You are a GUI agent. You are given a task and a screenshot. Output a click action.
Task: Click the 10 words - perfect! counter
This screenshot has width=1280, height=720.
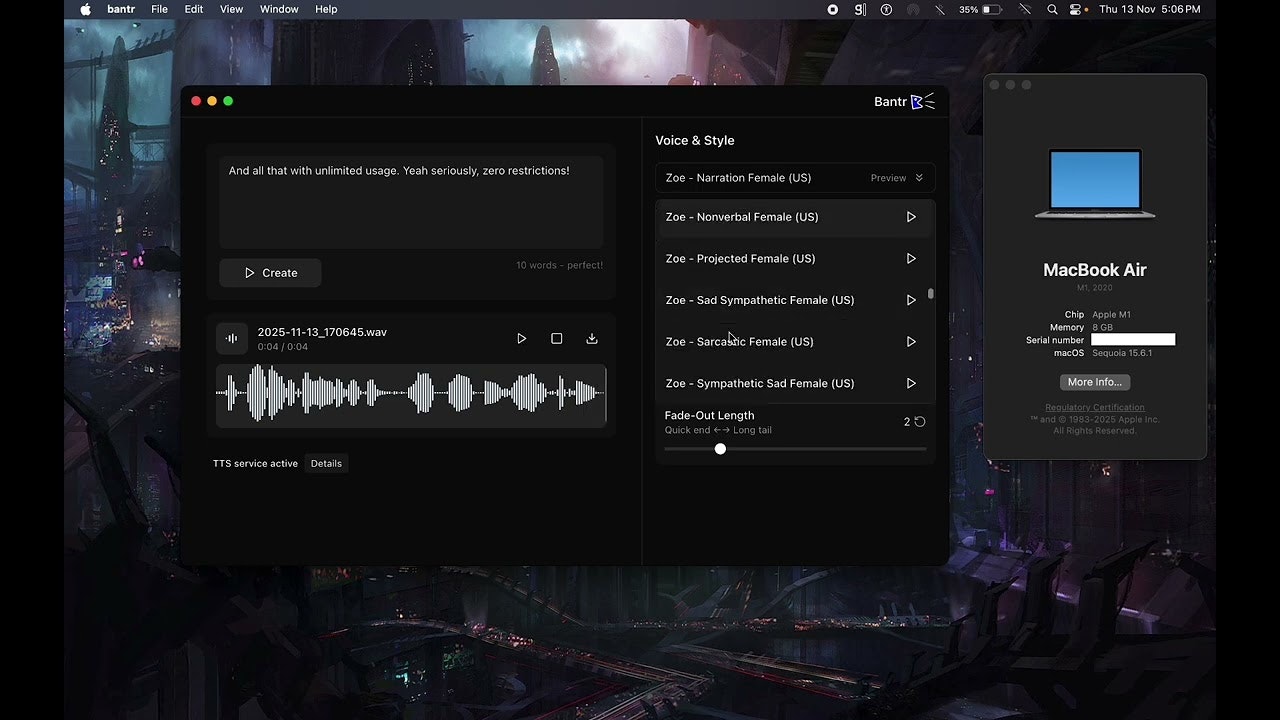click(x=559, y=266)
